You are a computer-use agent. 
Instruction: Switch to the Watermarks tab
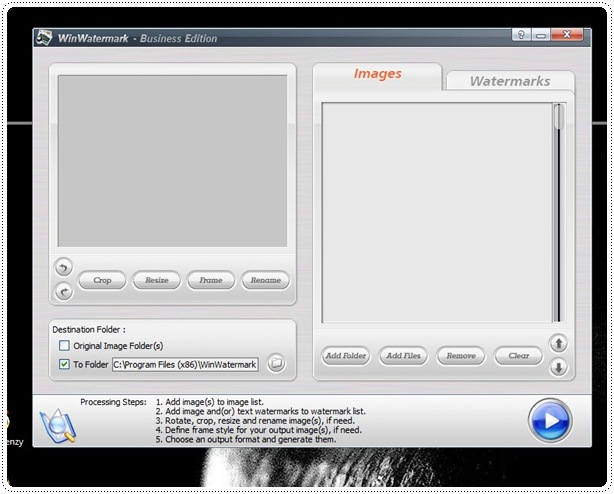[x=510, y=81]
